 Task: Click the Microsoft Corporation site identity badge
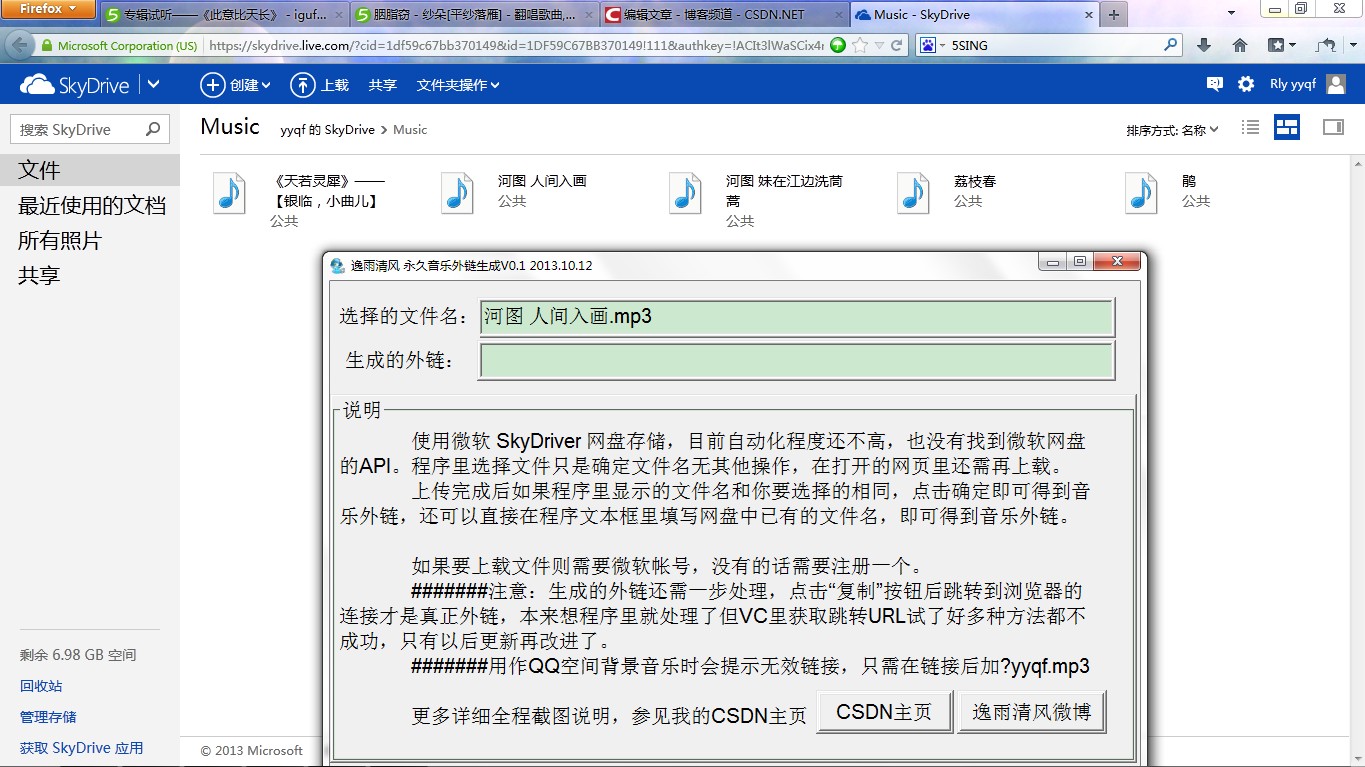120,46
